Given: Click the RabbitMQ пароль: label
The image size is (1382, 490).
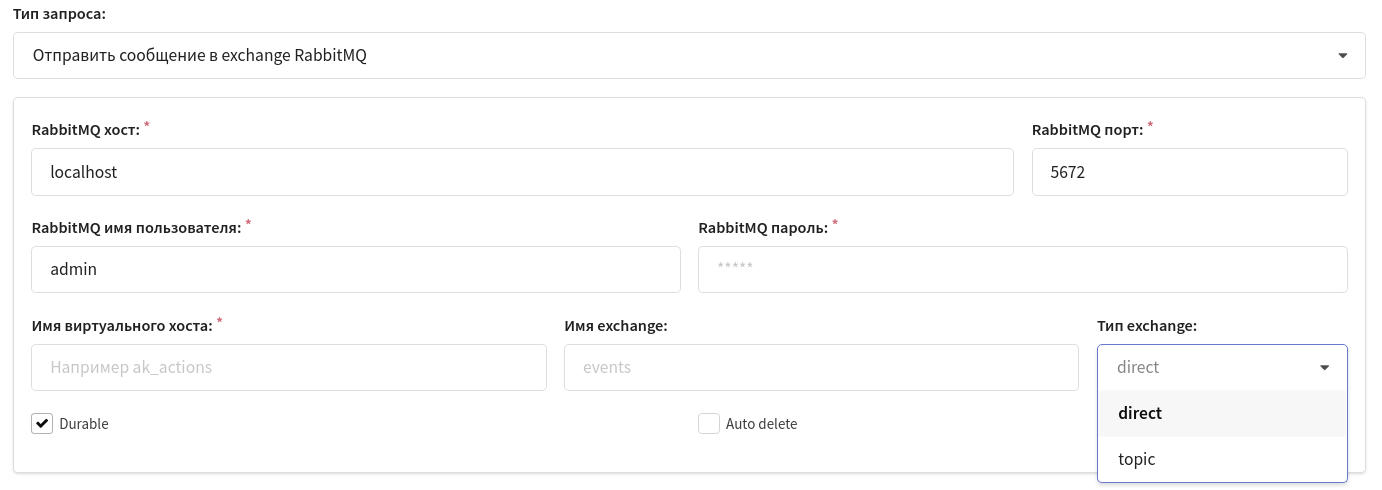Looking at the screenshot, I should point(763,228).
